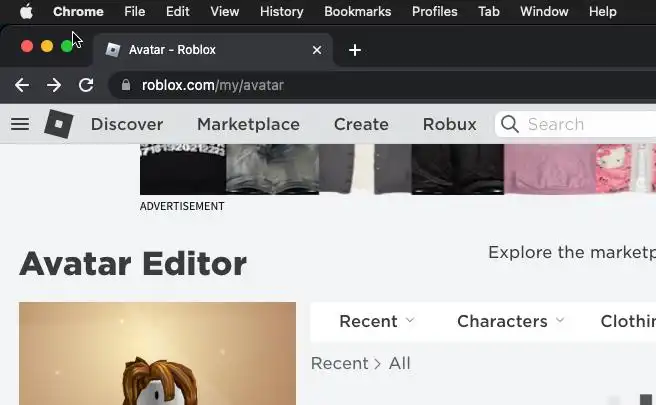Image resolution: width=656 pixels, height=405 pixels.
Task: Open the Help menu
Action: [602, 12]
